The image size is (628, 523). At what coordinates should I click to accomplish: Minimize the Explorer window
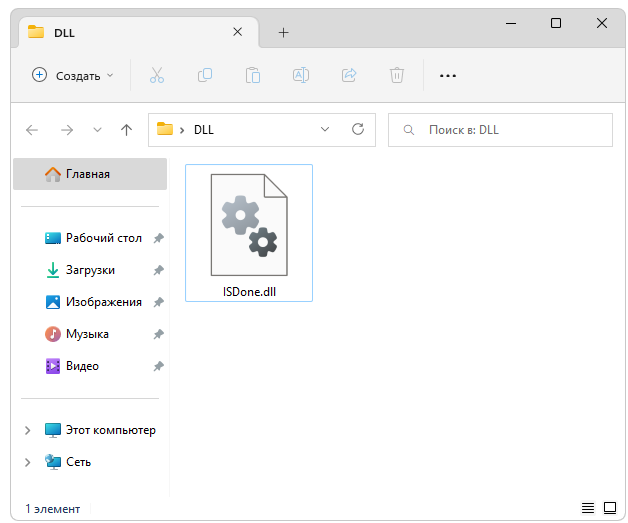[x=511, y=23]
